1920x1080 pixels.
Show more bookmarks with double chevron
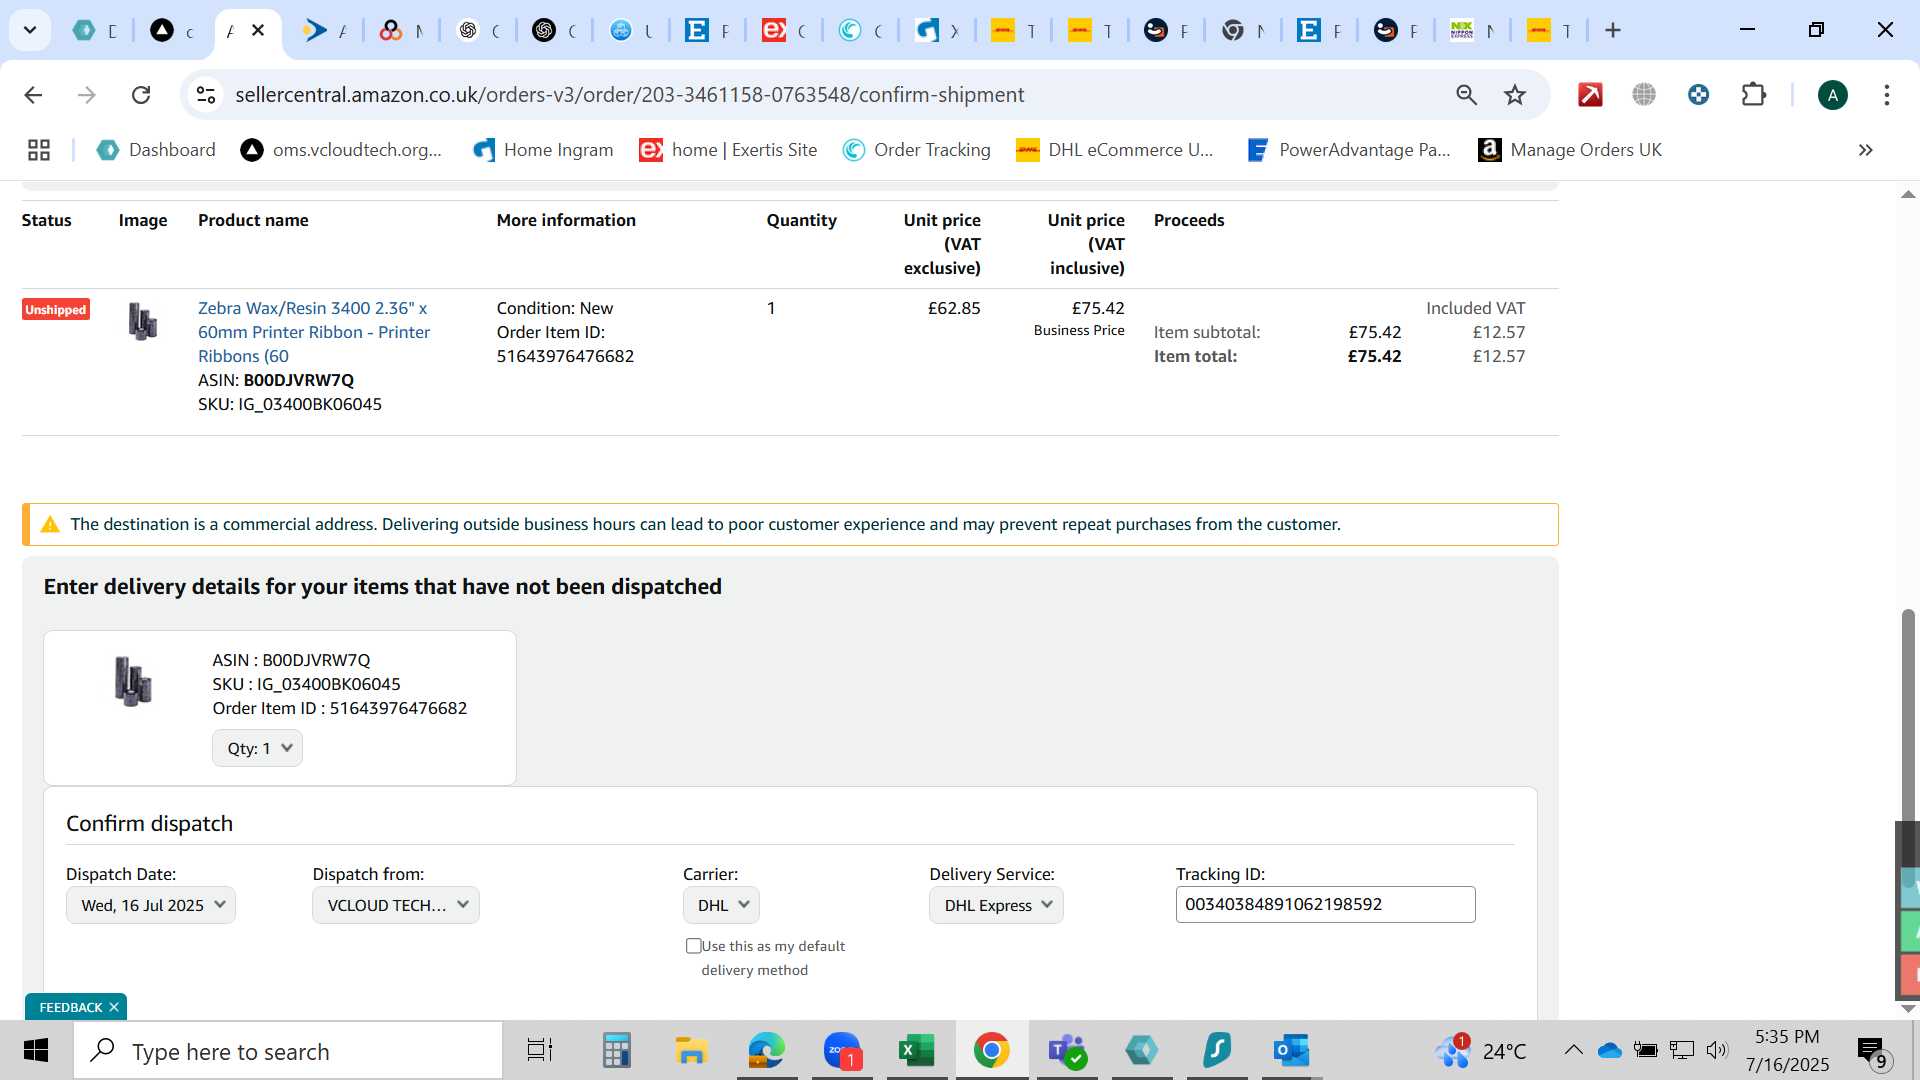click(1865, 150)
